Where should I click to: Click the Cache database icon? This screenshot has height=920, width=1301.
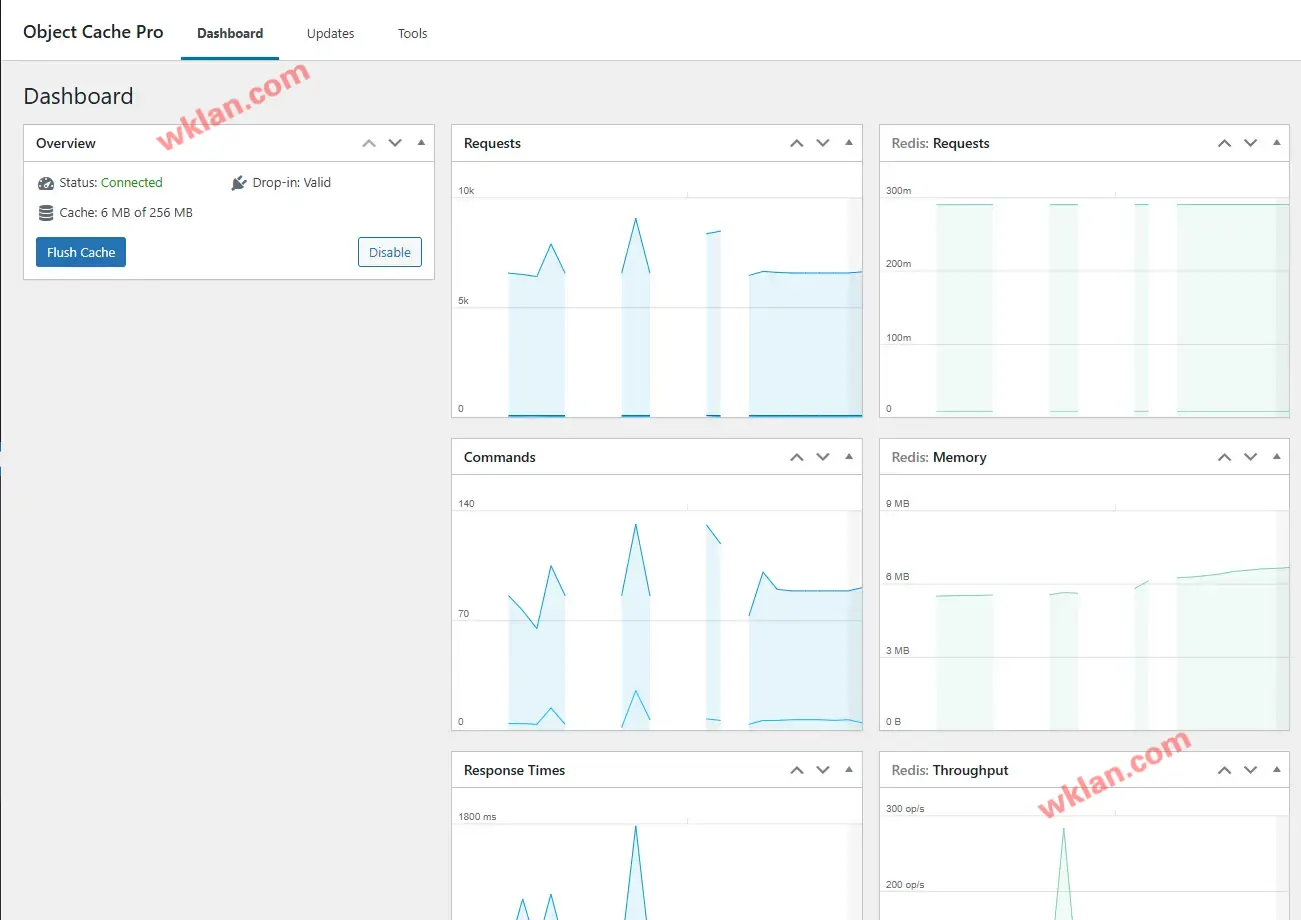point(46,213)
